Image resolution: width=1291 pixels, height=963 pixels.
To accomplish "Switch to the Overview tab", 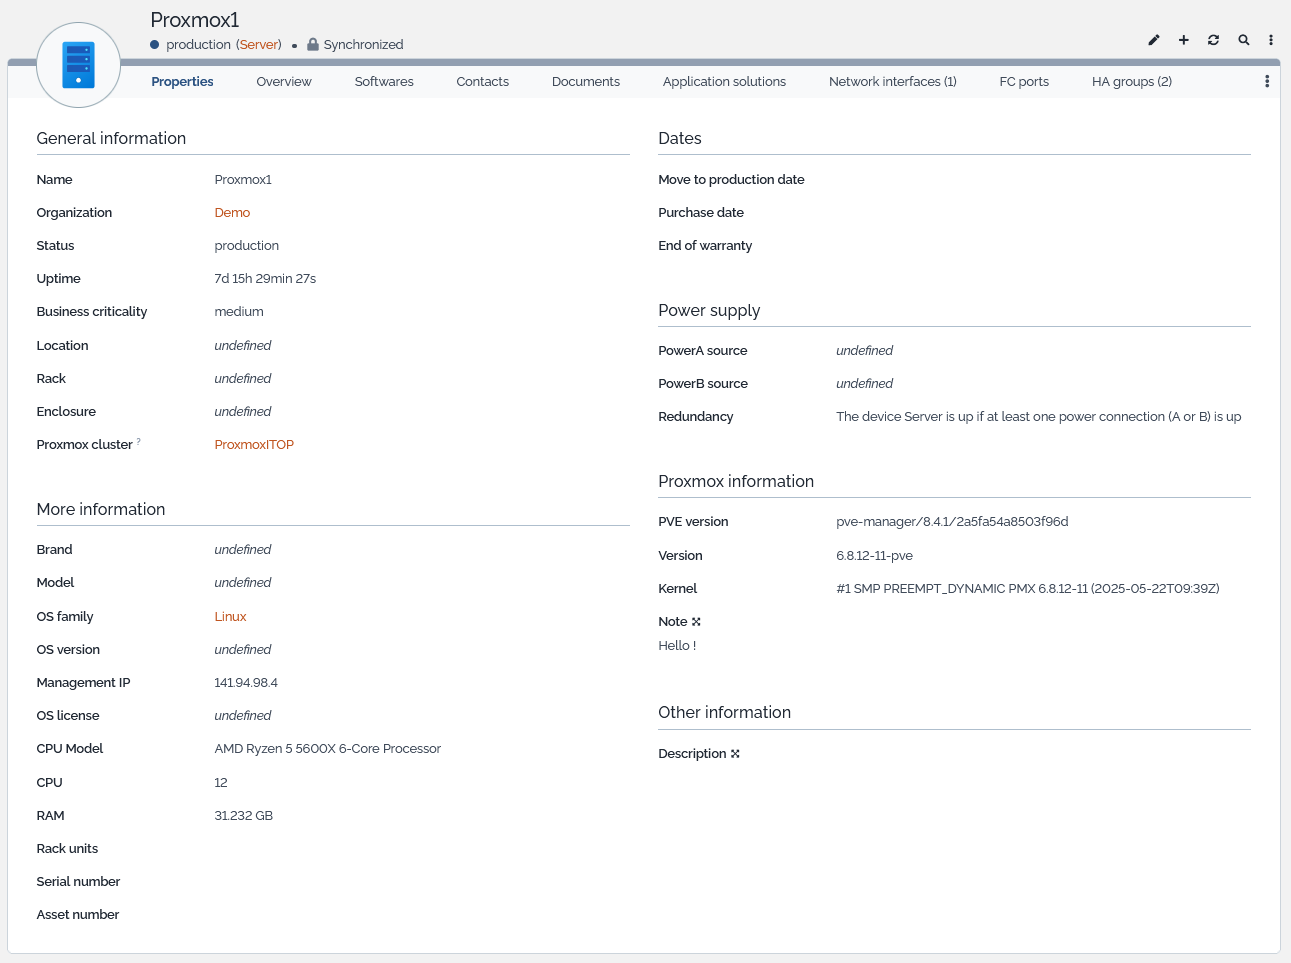I will [283, 82].
